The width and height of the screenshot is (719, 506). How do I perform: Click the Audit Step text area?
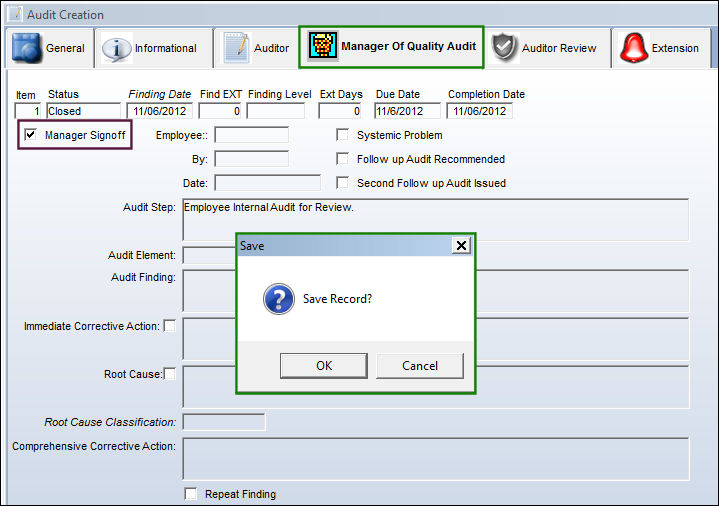point(436,219)
